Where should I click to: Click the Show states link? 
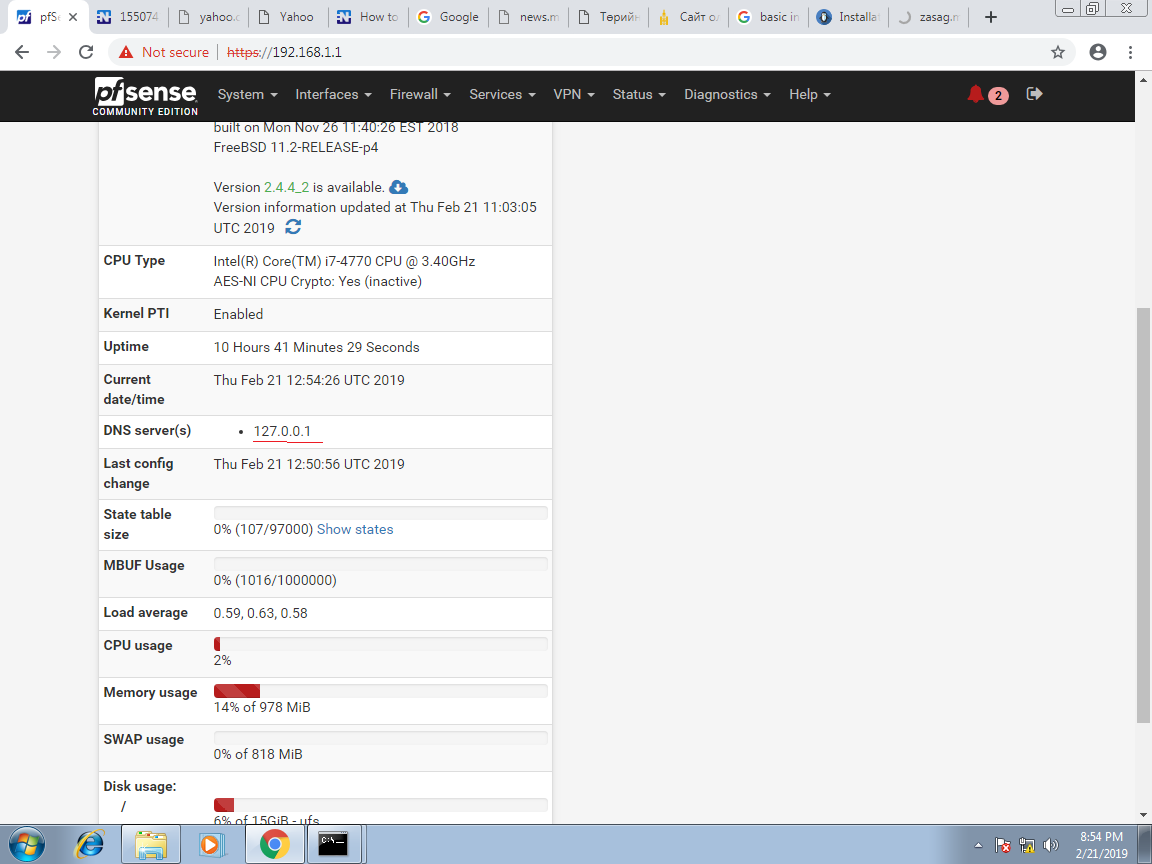(x=355, y=530)
